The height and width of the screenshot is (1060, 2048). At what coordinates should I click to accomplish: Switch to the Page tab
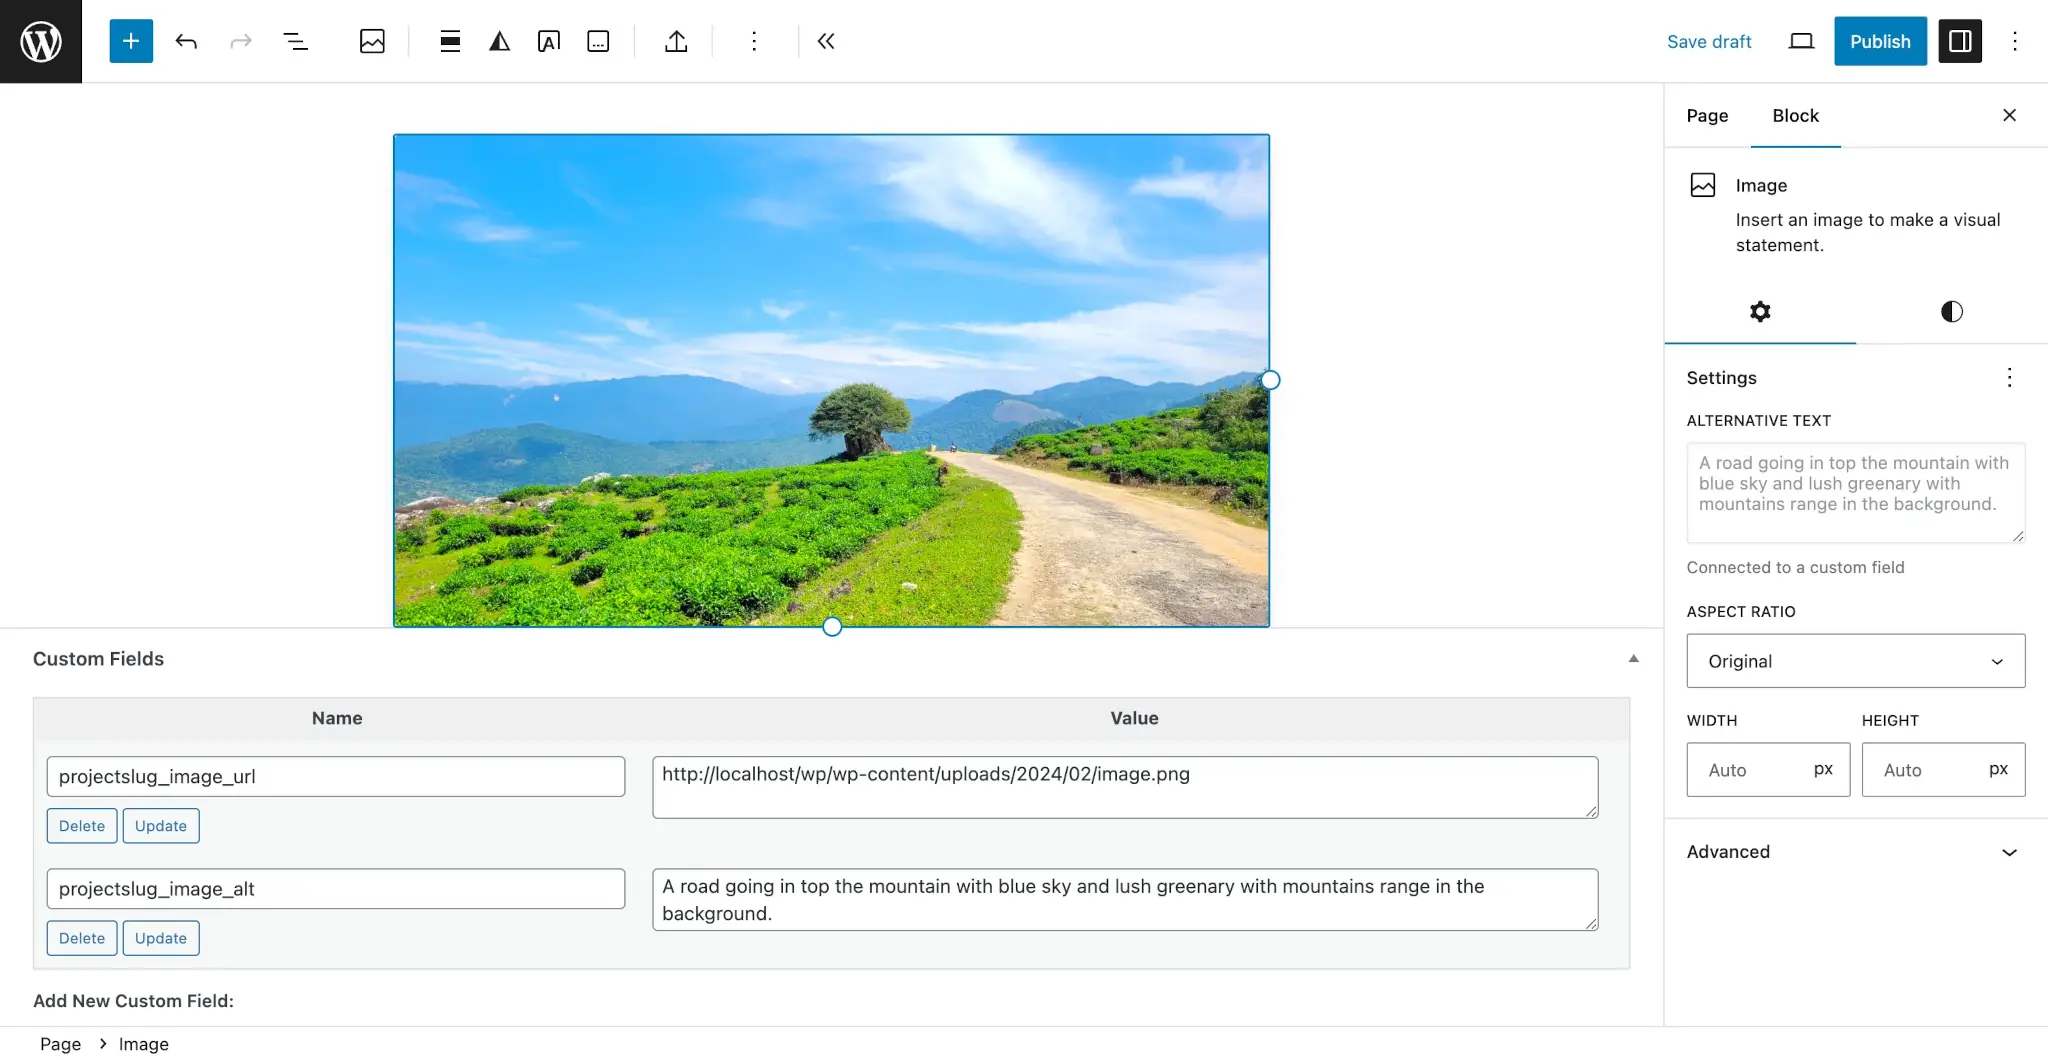click(x=1707, y=115)
